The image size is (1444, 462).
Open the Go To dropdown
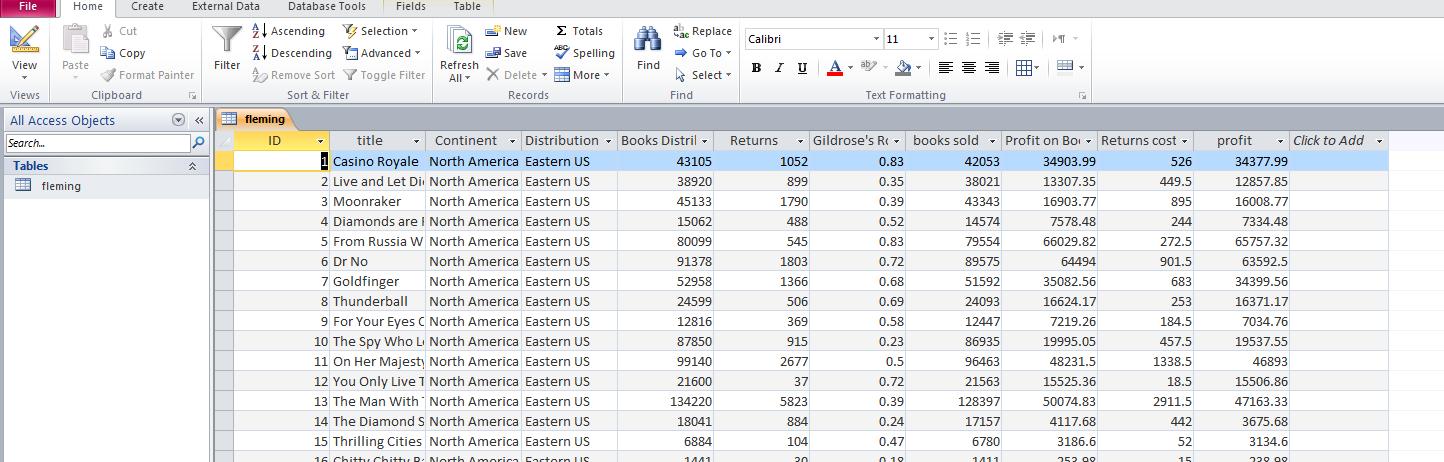[x=703, y=53]
